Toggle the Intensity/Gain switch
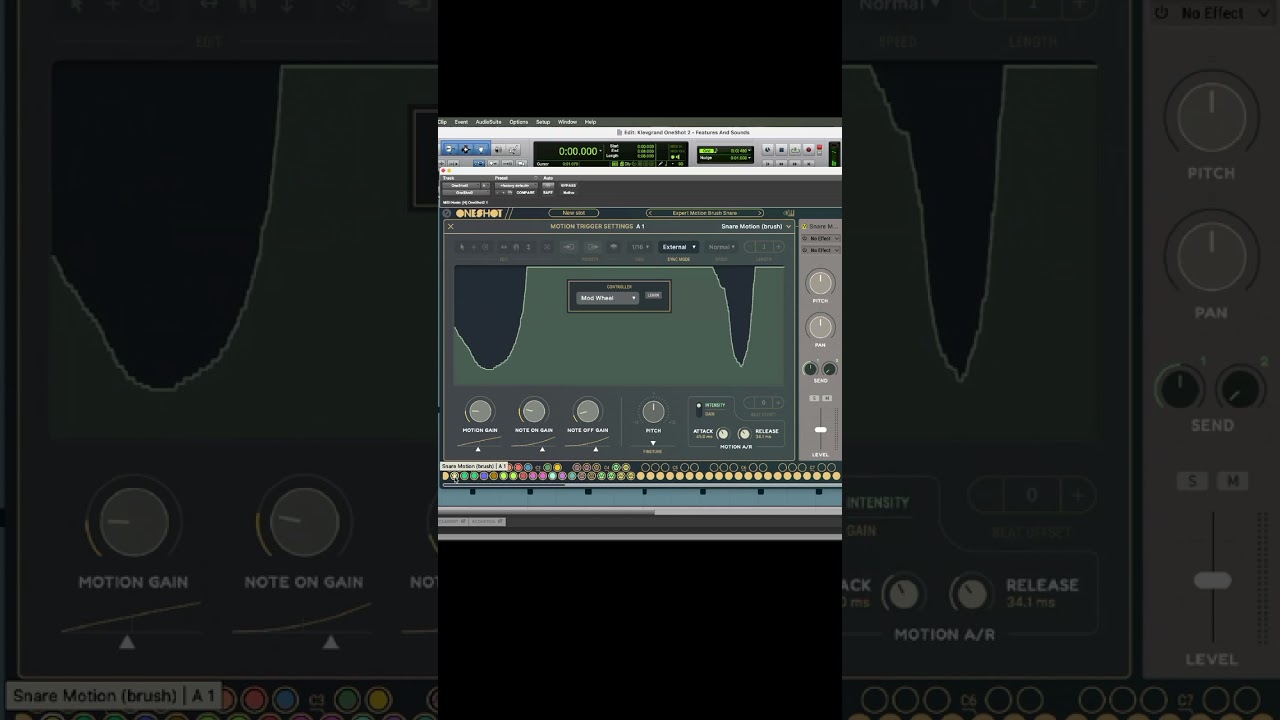 pos(699,409)
